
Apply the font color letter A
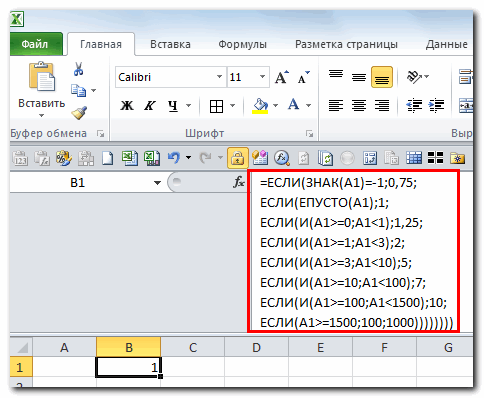click(x=293, y=105)
